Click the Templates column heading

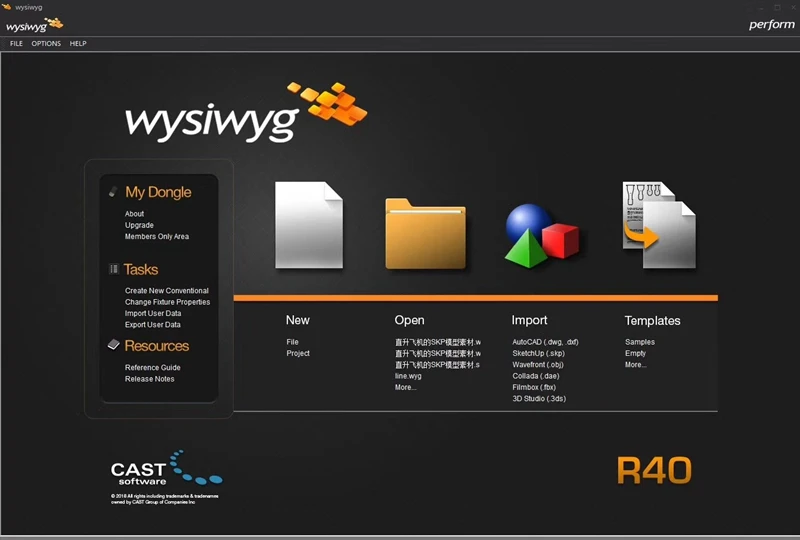point(653,321)
